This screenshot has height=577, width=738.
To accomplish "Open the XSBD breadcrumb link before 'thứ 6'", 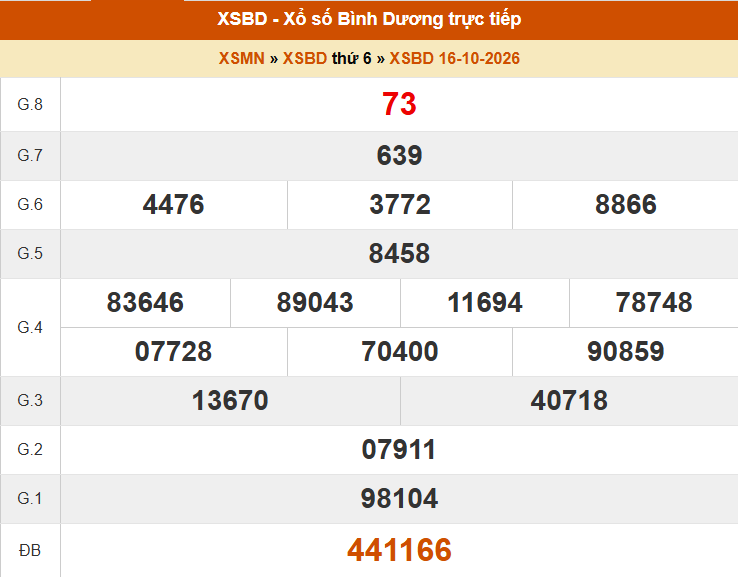I will pyautogui.click(x=305, y=58).
